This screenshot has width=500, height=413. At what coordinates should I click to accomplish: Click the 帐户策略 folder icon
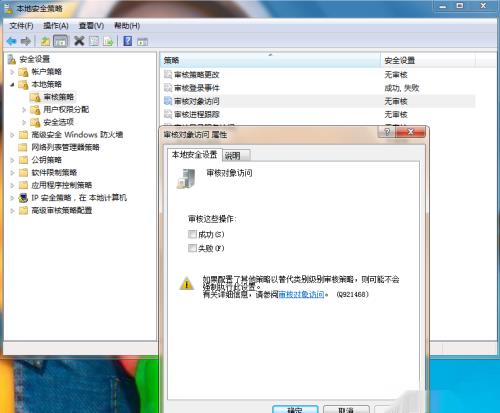click(23, 72)
